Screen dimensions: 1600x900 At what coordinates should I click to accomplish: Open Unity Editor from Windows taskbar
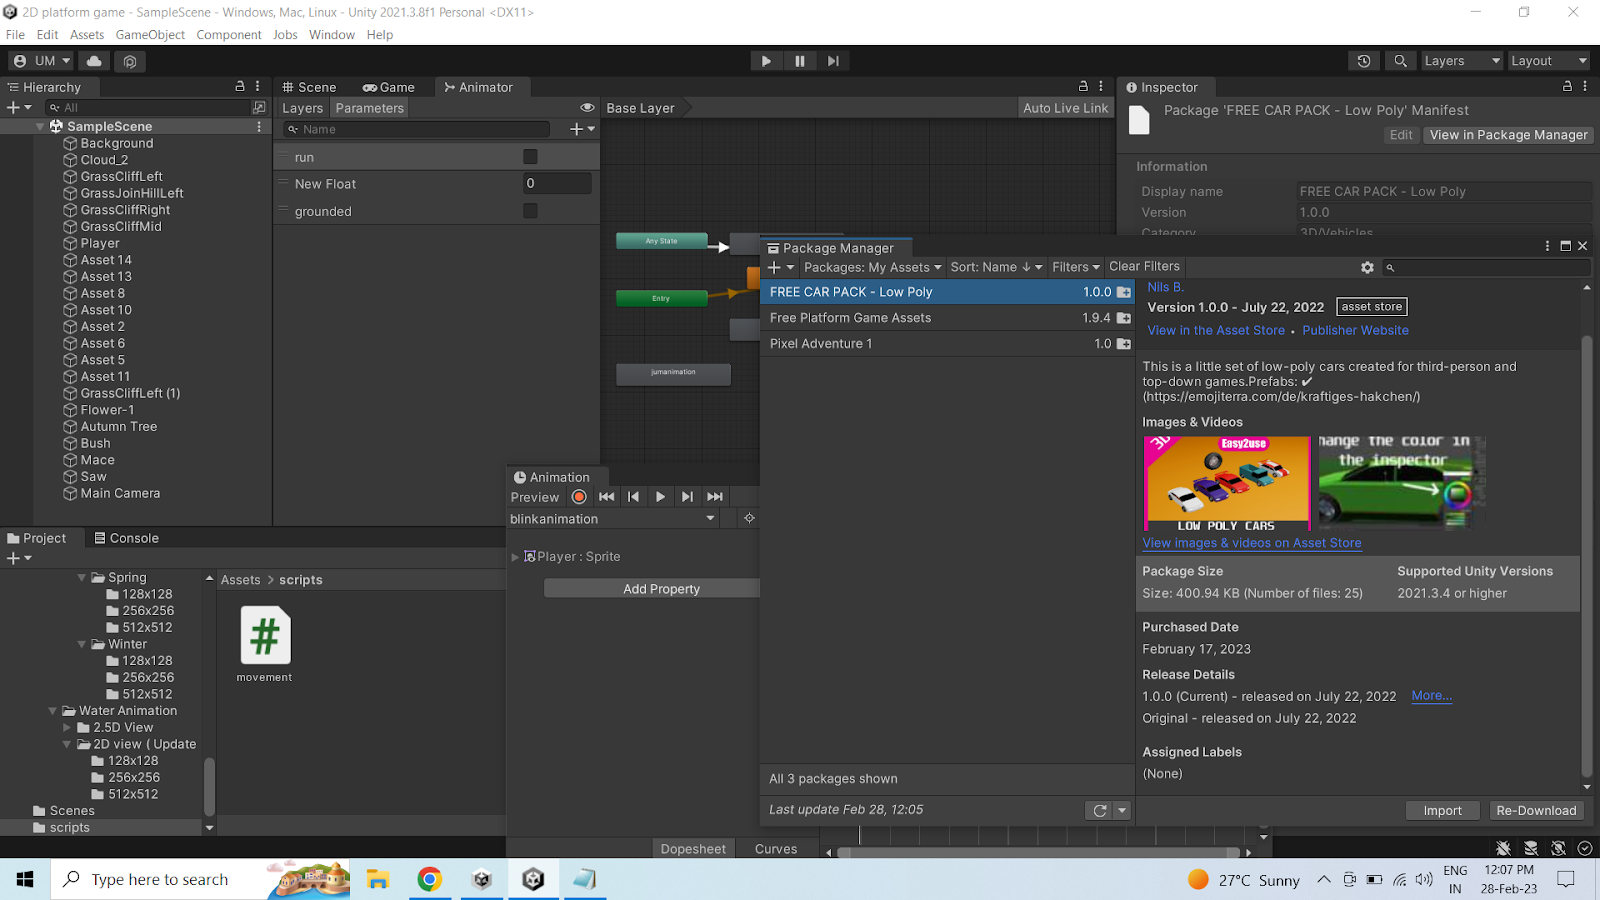pyautogui.click(x=533, y=879)
